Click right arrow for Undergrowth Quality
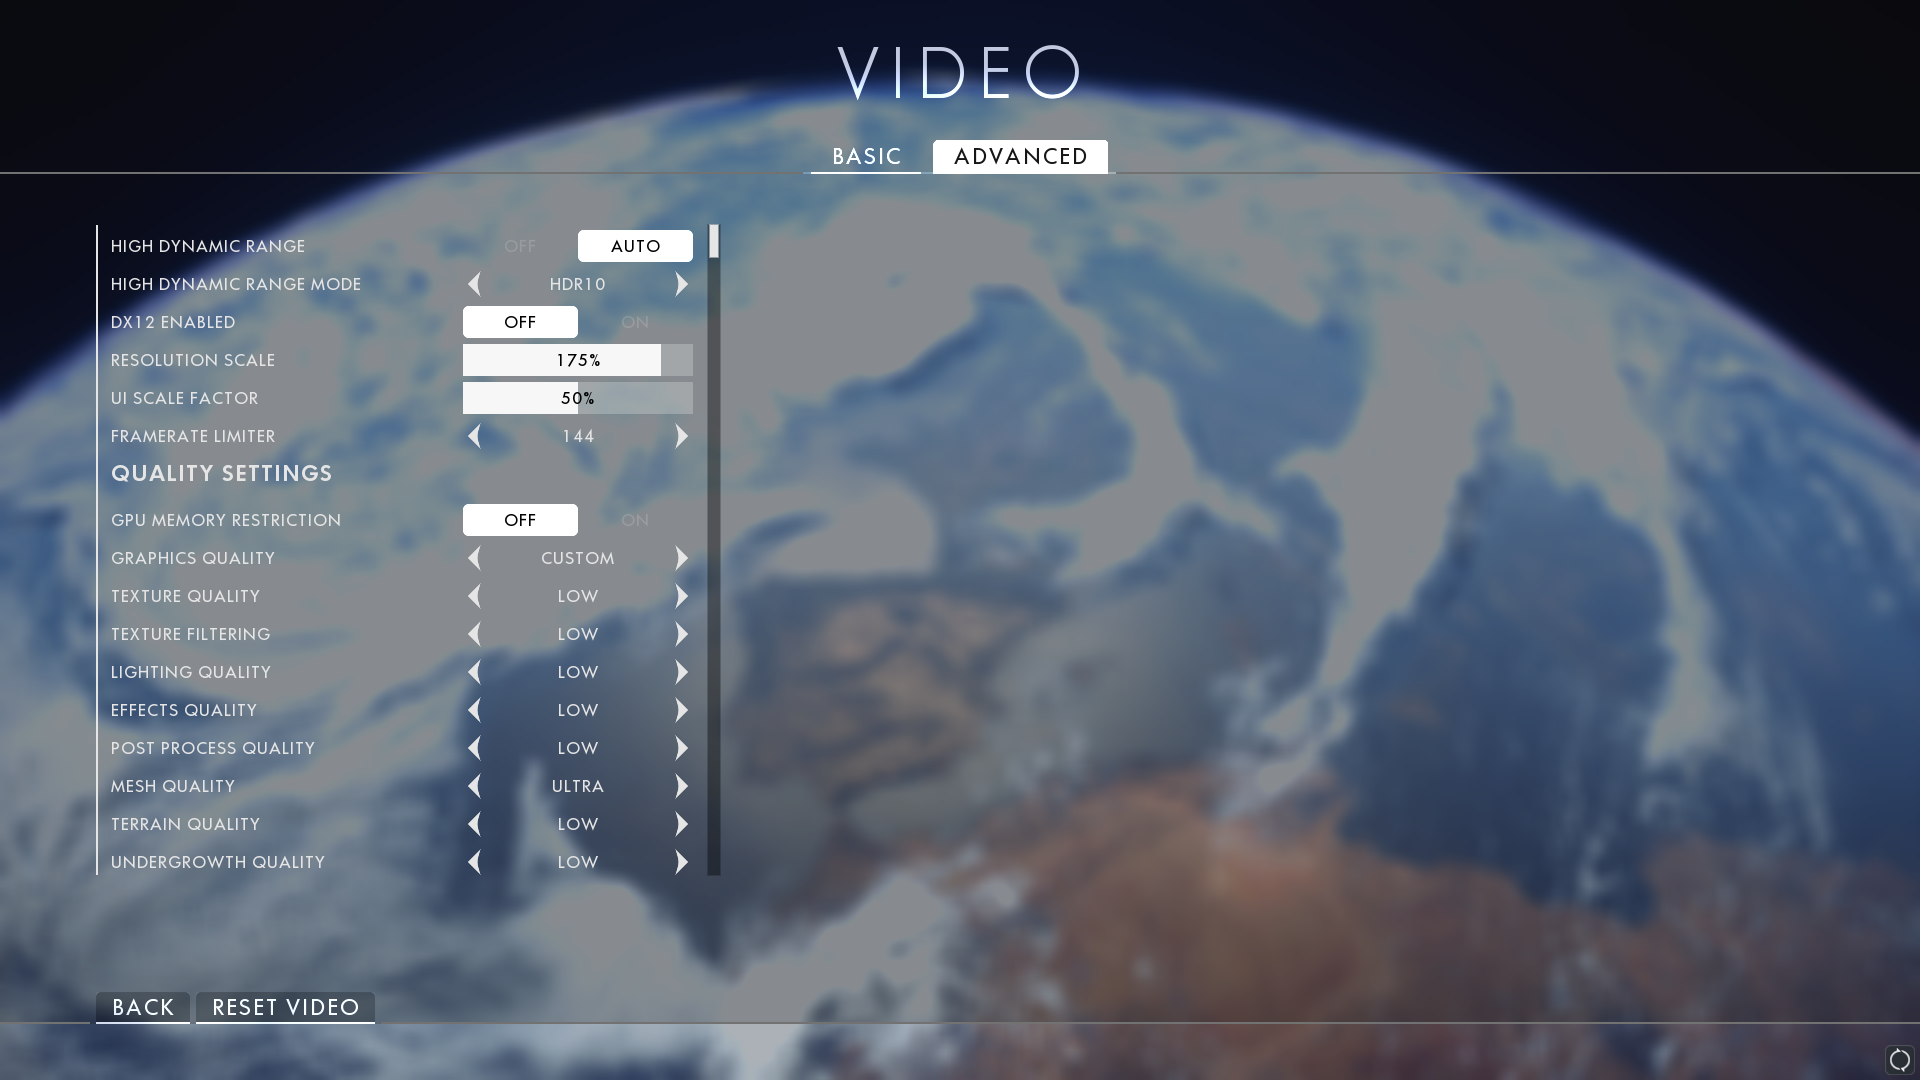The width and height of the screenshot is (1920, 1080). [682, 862]
